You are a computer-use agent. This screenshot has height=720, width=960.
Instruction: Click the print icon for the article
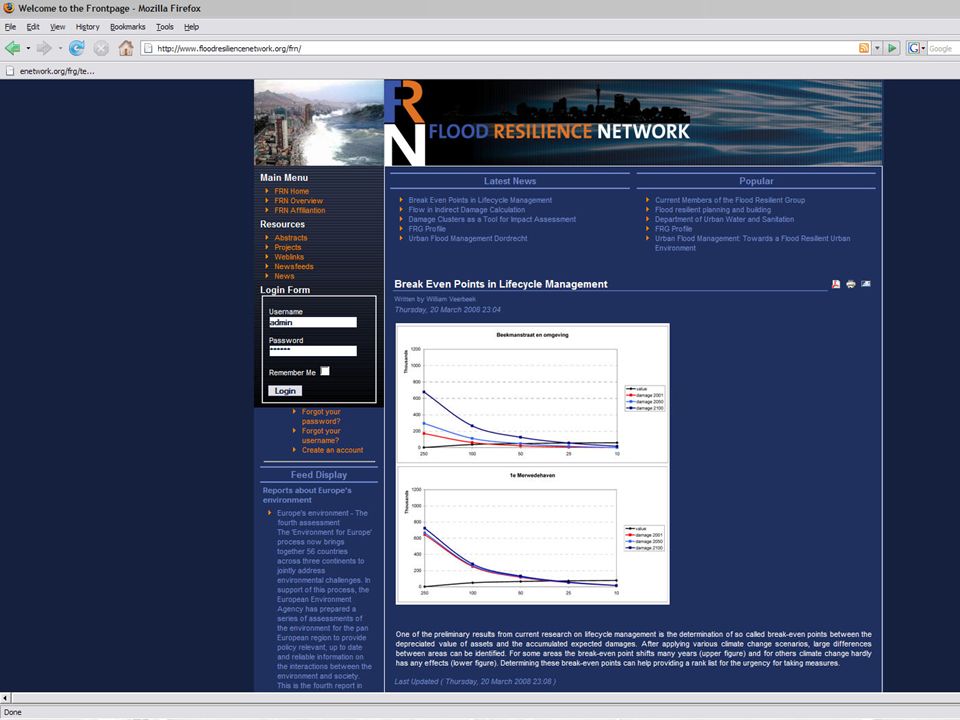(850, 284)
